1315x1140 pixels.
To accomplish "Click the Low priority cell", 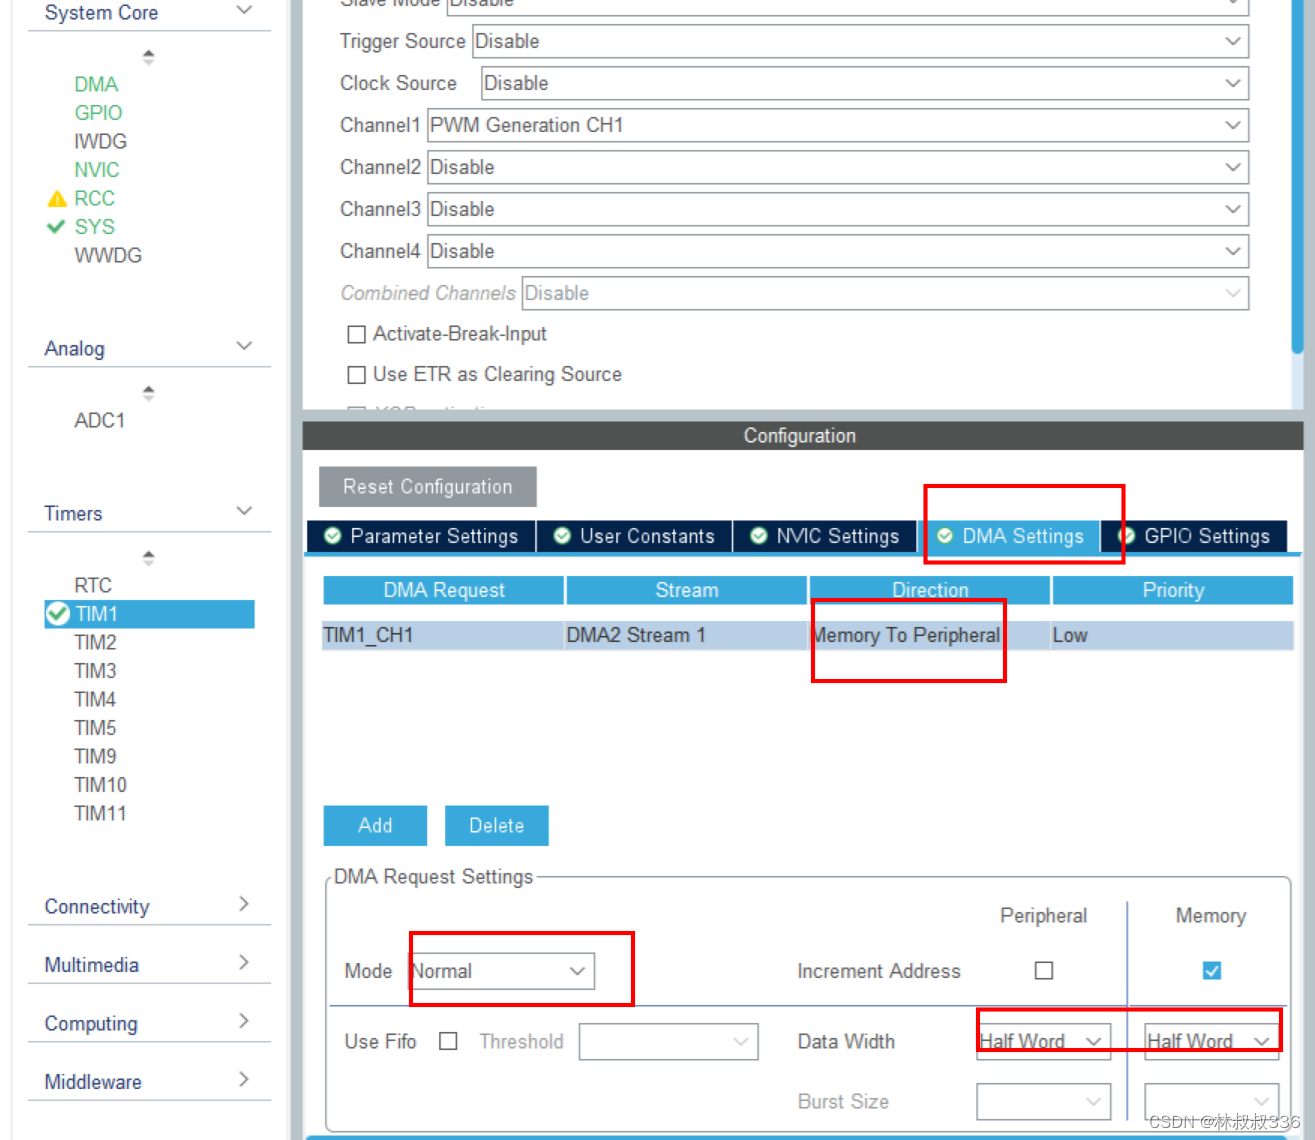I will pyautogui.click(x=1172, y=635).
